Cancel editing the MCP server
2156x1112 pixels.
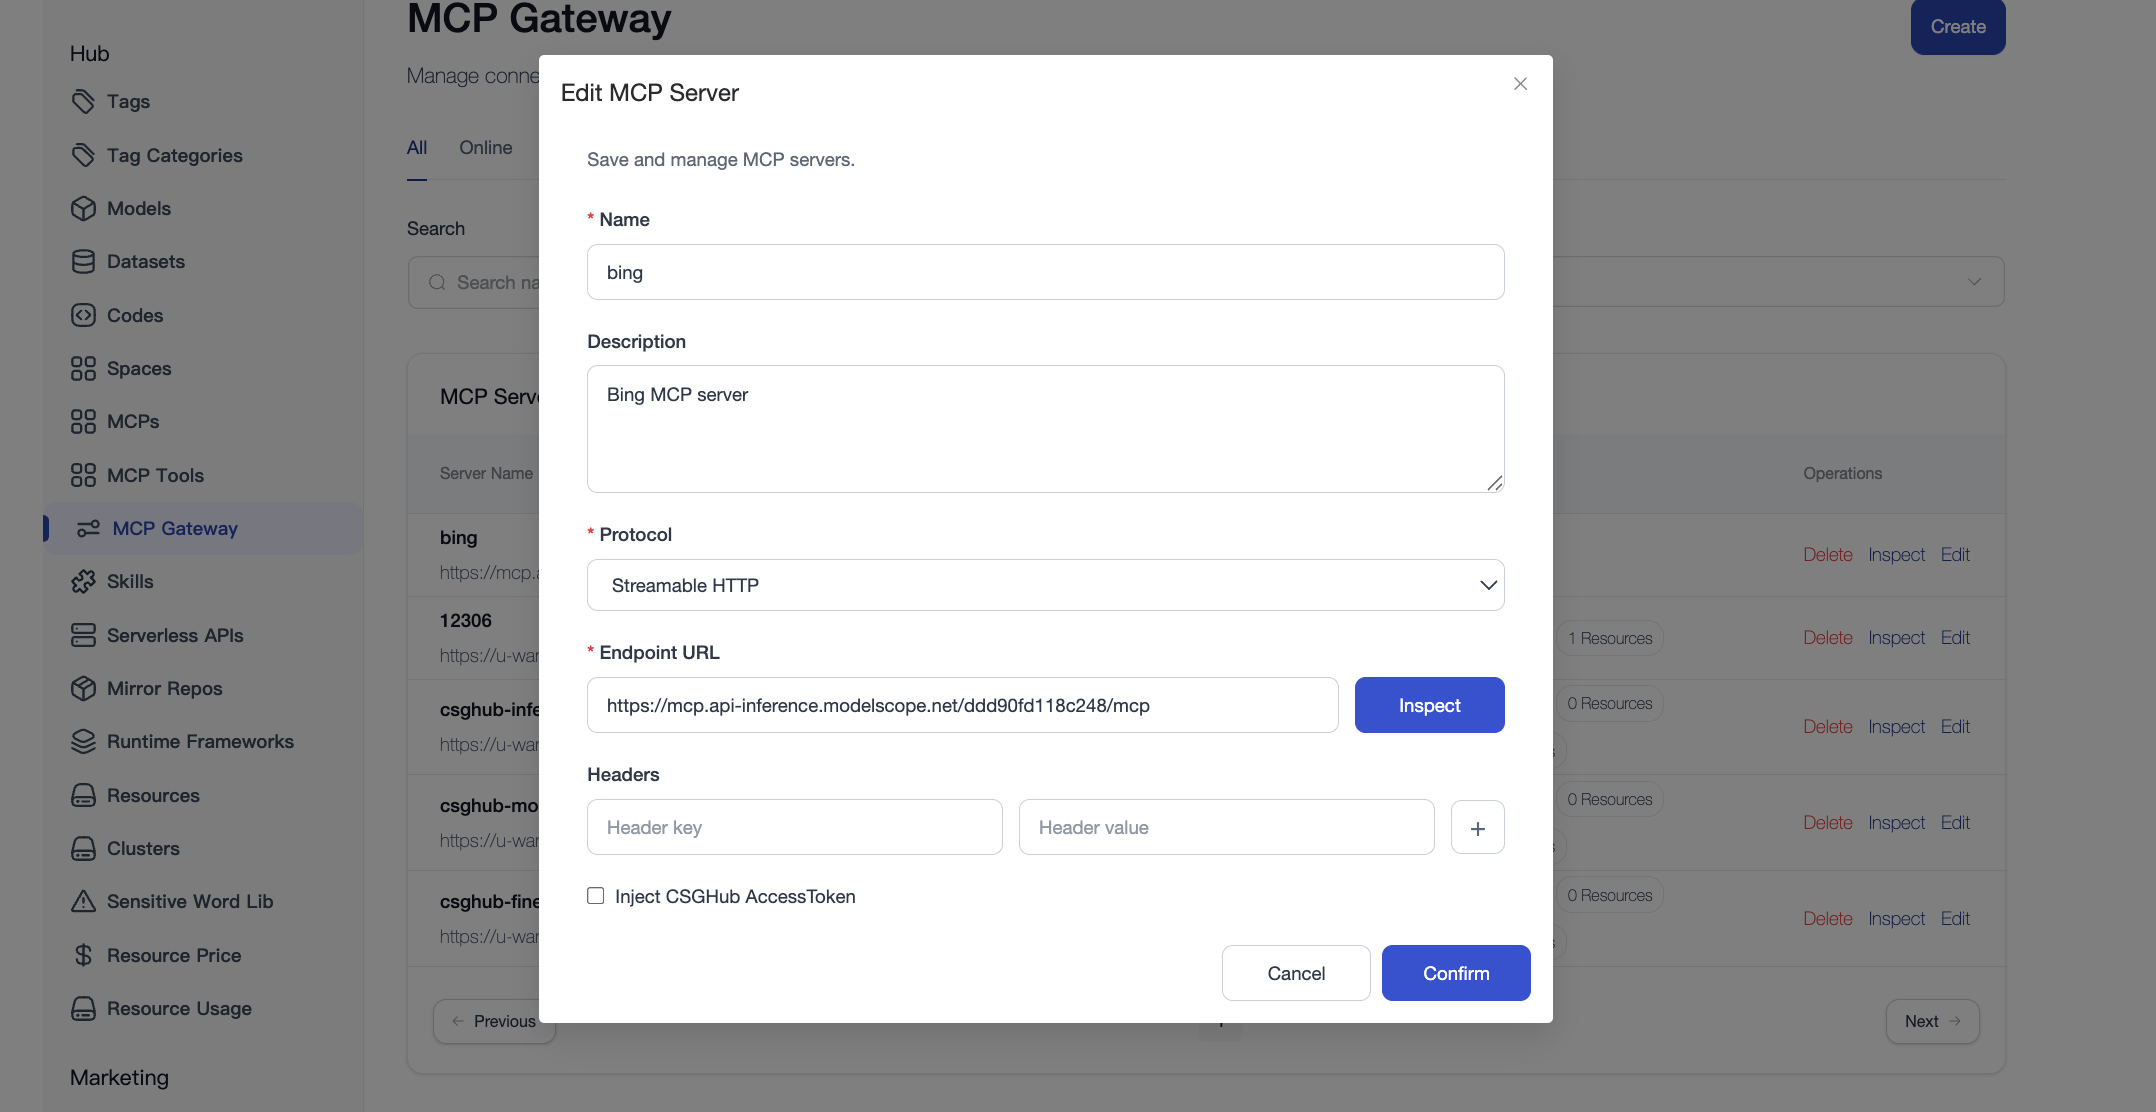(1295, 973)
